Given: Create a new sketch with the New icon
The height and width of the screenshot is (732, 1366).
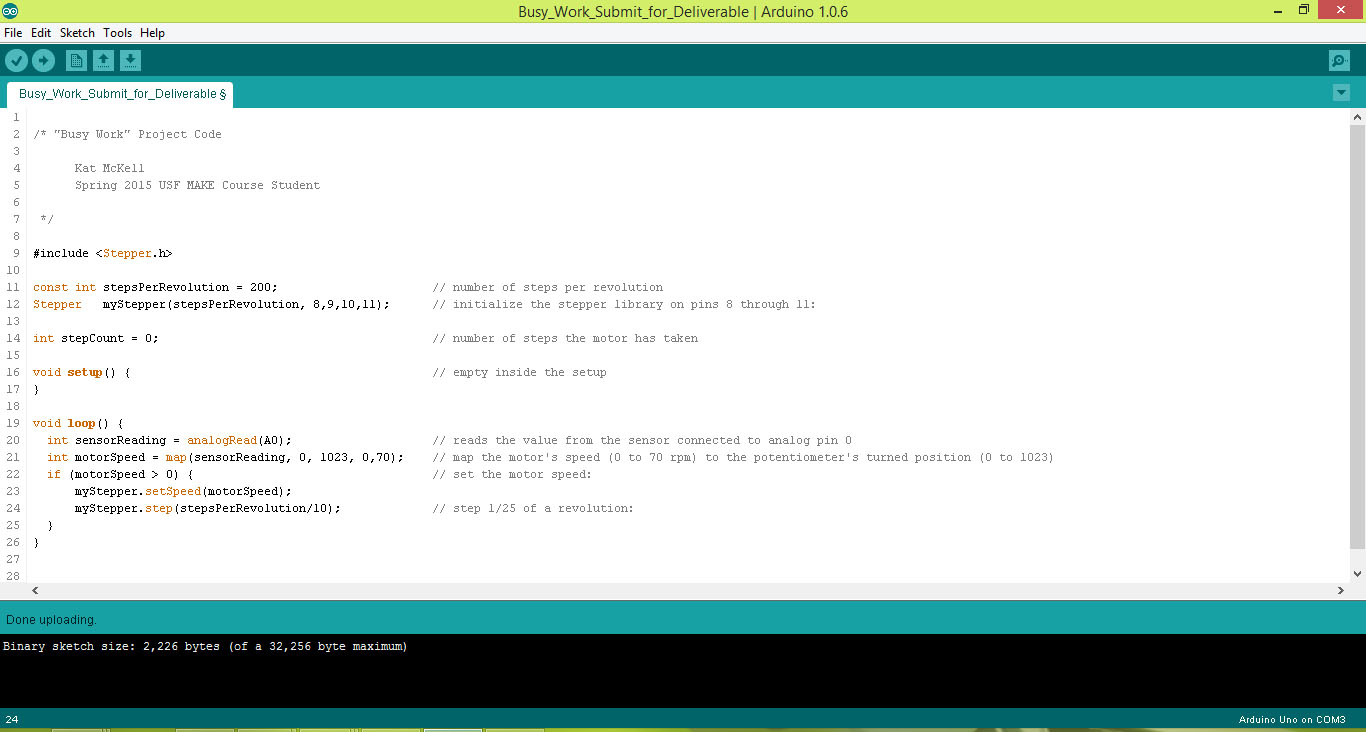Looking at the screenshot, I should 76,61.
